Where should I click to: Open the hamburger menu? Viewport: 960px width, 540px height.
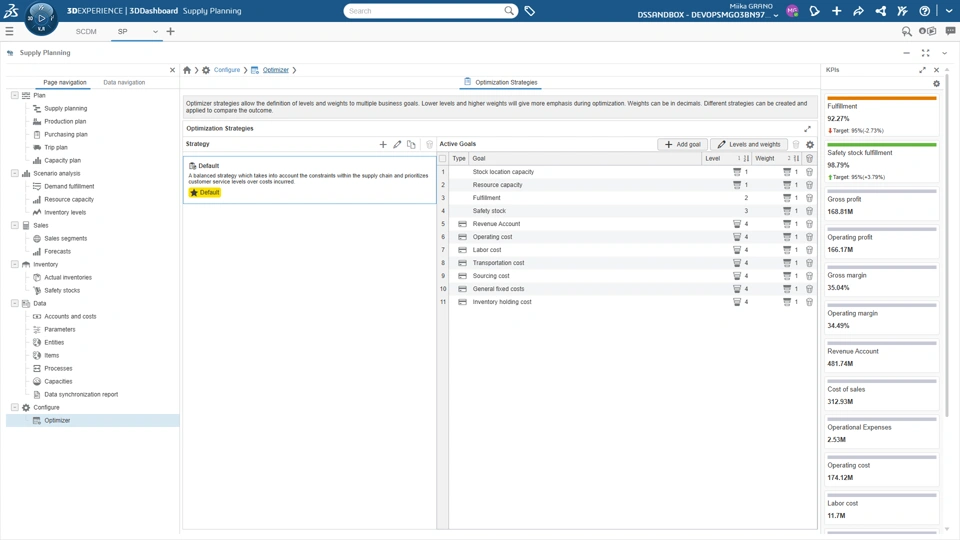click(9, 31)
